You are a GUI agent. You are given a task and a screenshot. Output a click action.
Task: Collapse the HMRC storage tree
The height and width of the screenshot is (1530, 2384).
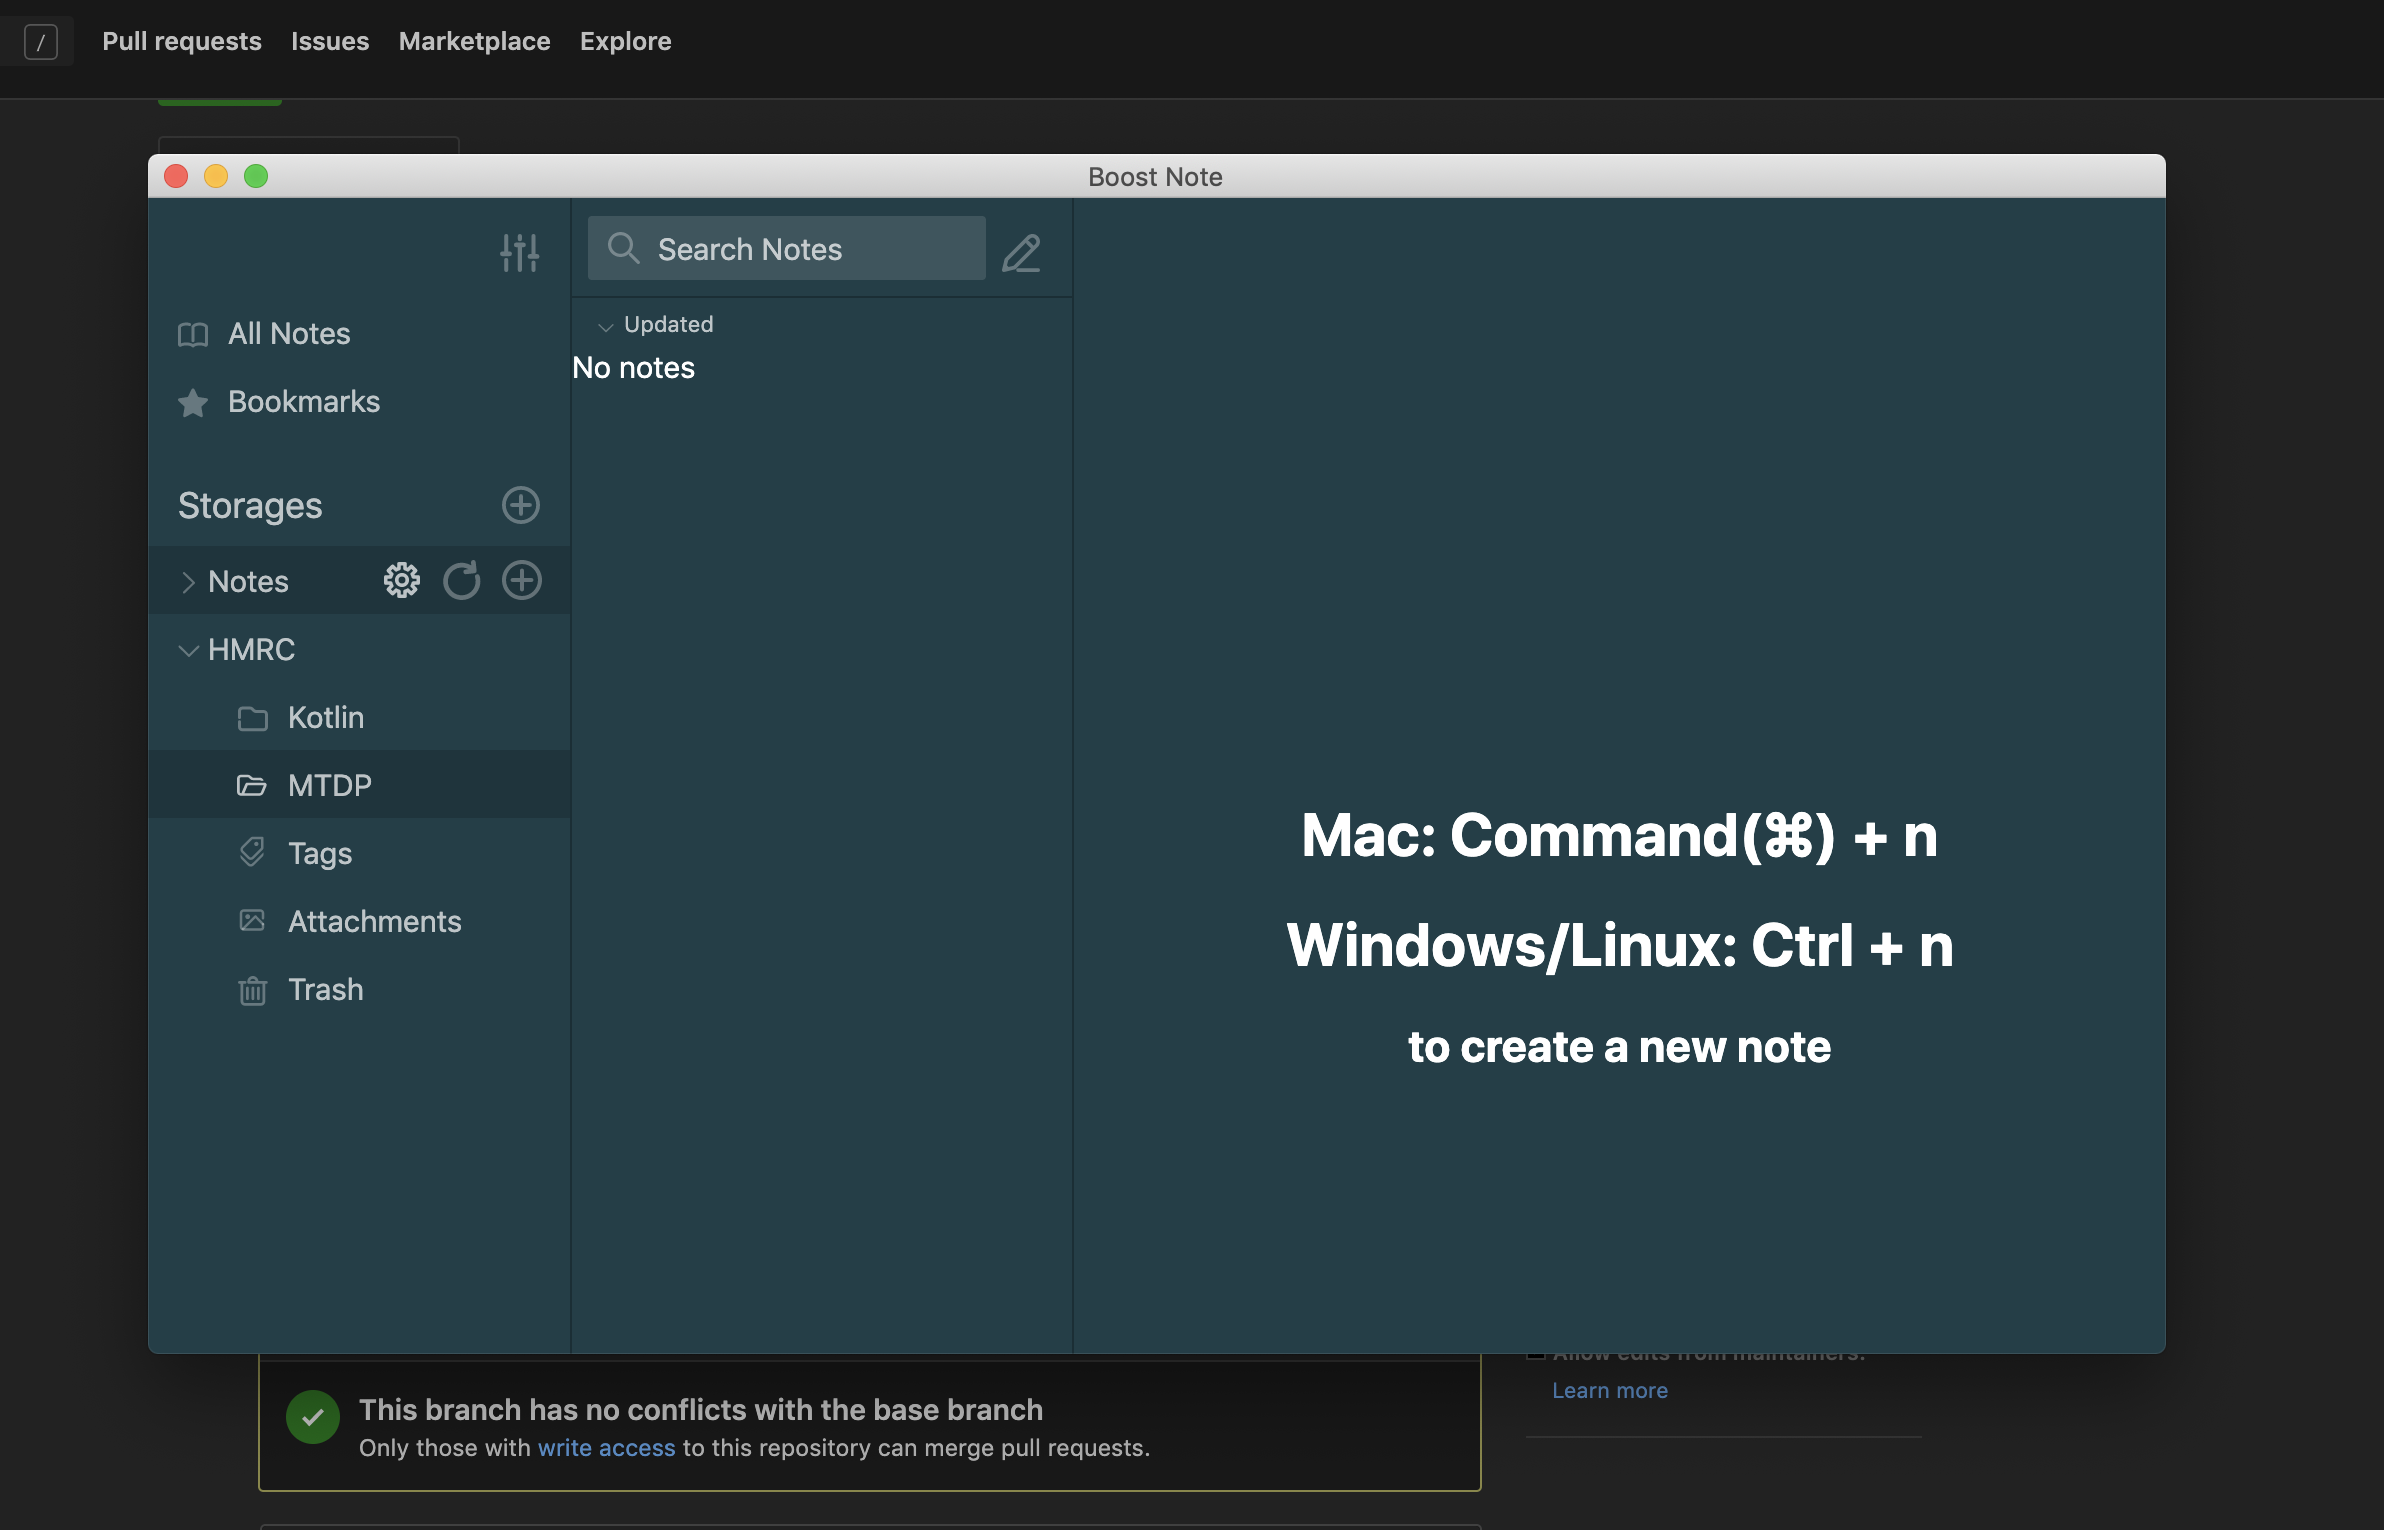188,650
